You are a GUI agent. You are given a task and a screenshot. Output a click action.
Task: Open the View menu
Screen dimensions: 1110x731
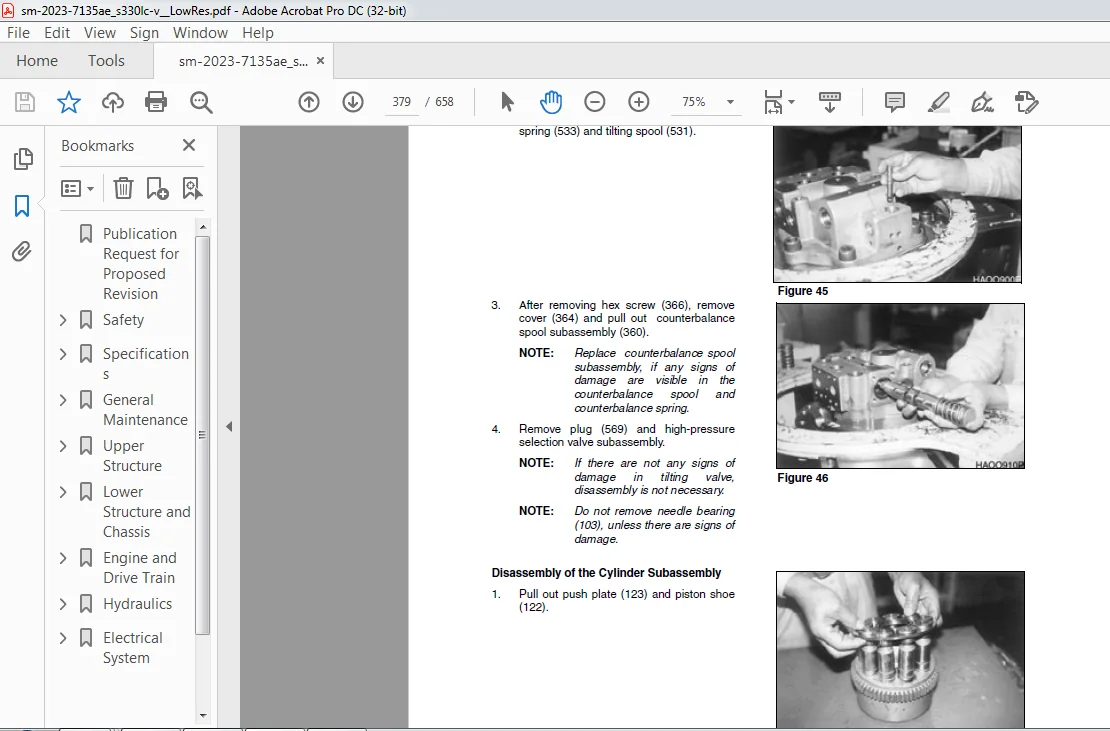[x=100, y=33]
